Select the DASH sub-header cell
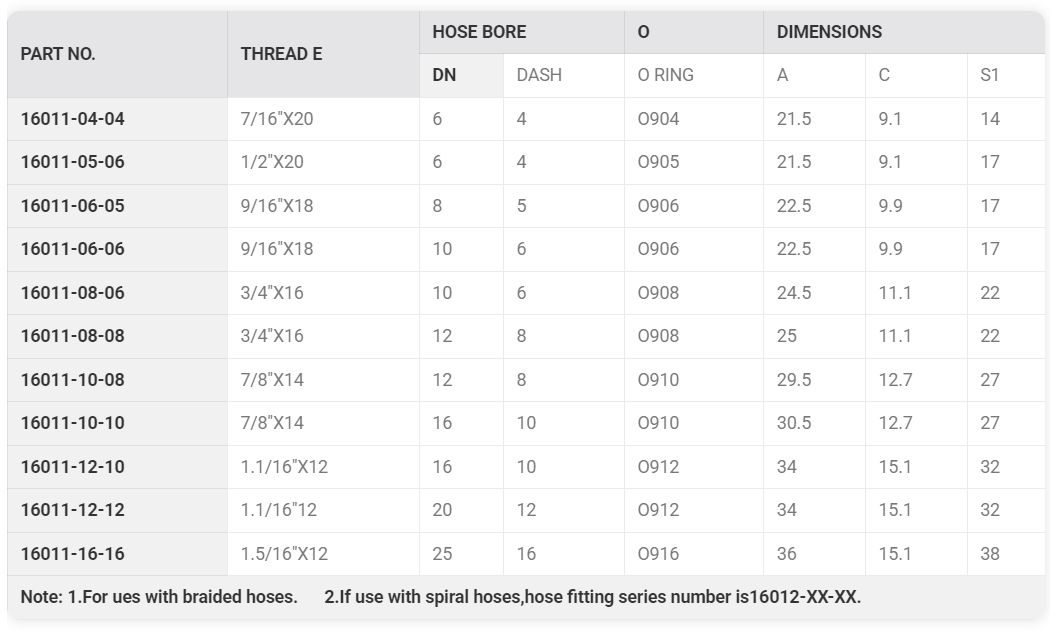The height and width of the screenshot is (637, 1058). [x=563, y=75]
